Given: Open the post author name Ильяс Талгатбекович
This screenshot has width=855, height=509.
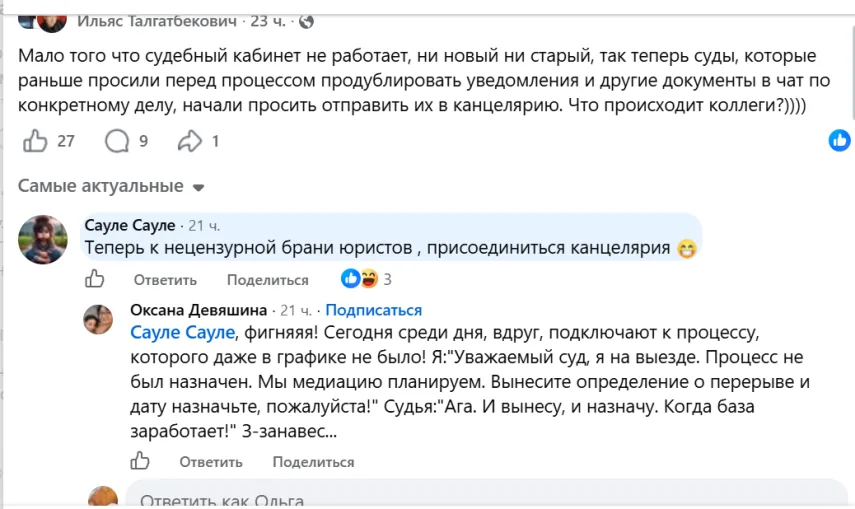Looking at the screenshot, I should [156, 21].
